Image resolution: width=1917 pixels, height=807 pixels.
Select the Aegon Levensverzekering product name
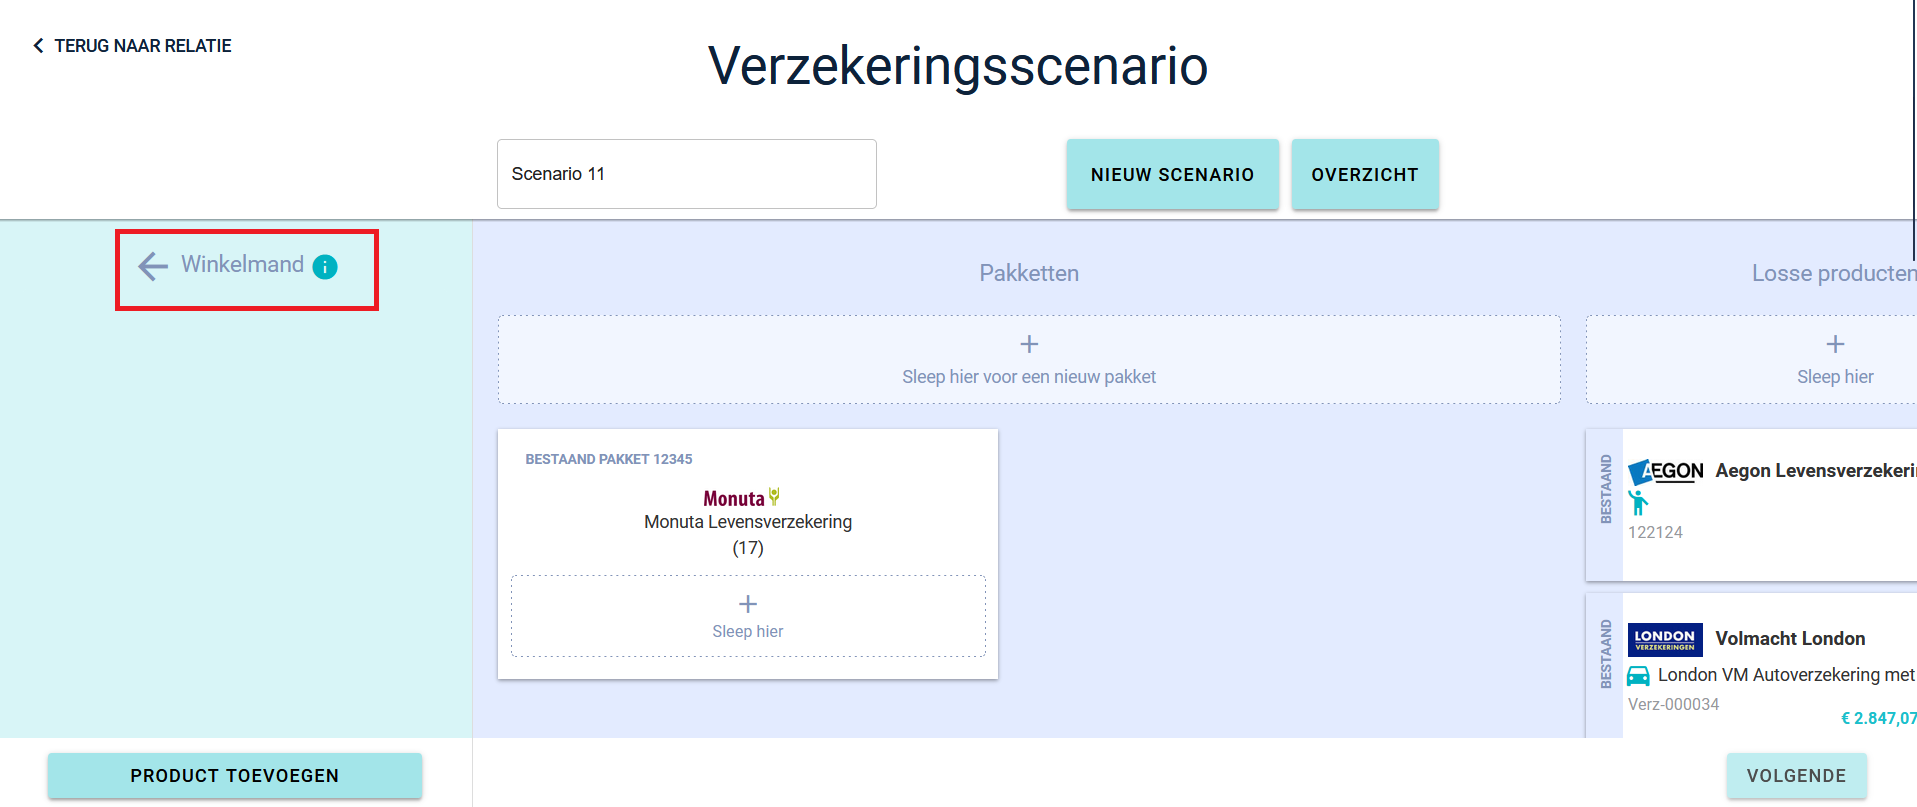1816,471
